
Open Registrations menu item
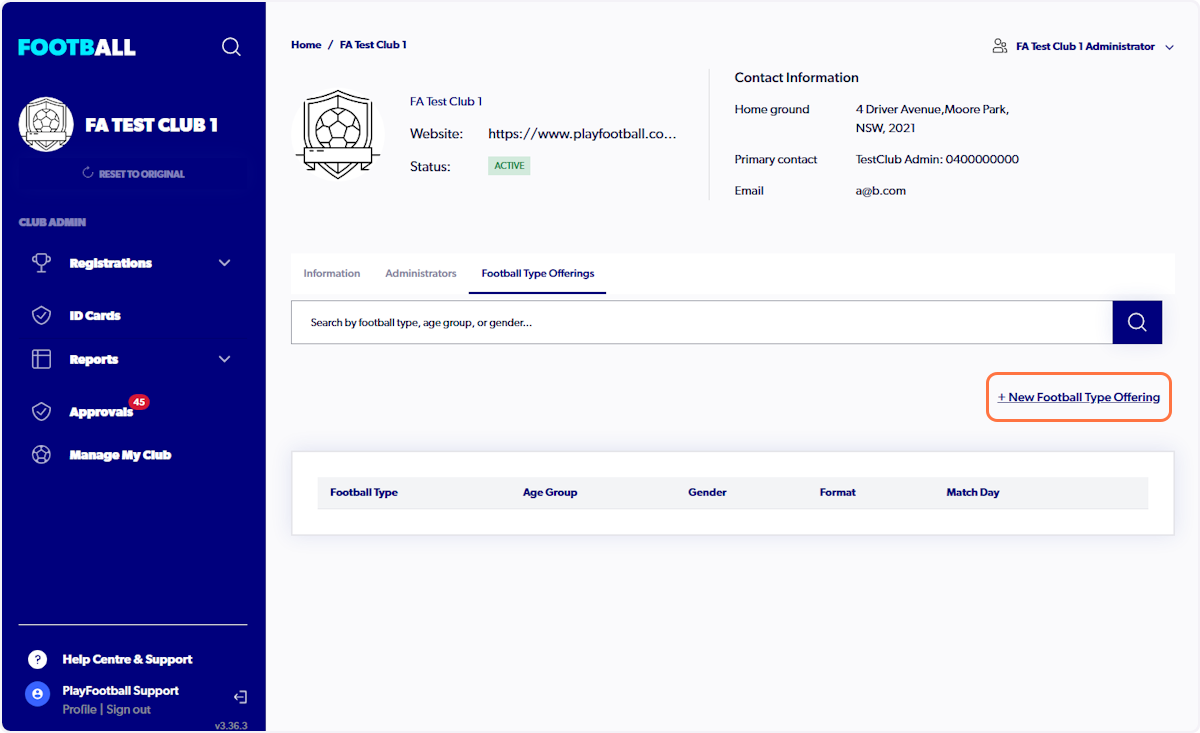pyautogui.click(x=111, y=263)
